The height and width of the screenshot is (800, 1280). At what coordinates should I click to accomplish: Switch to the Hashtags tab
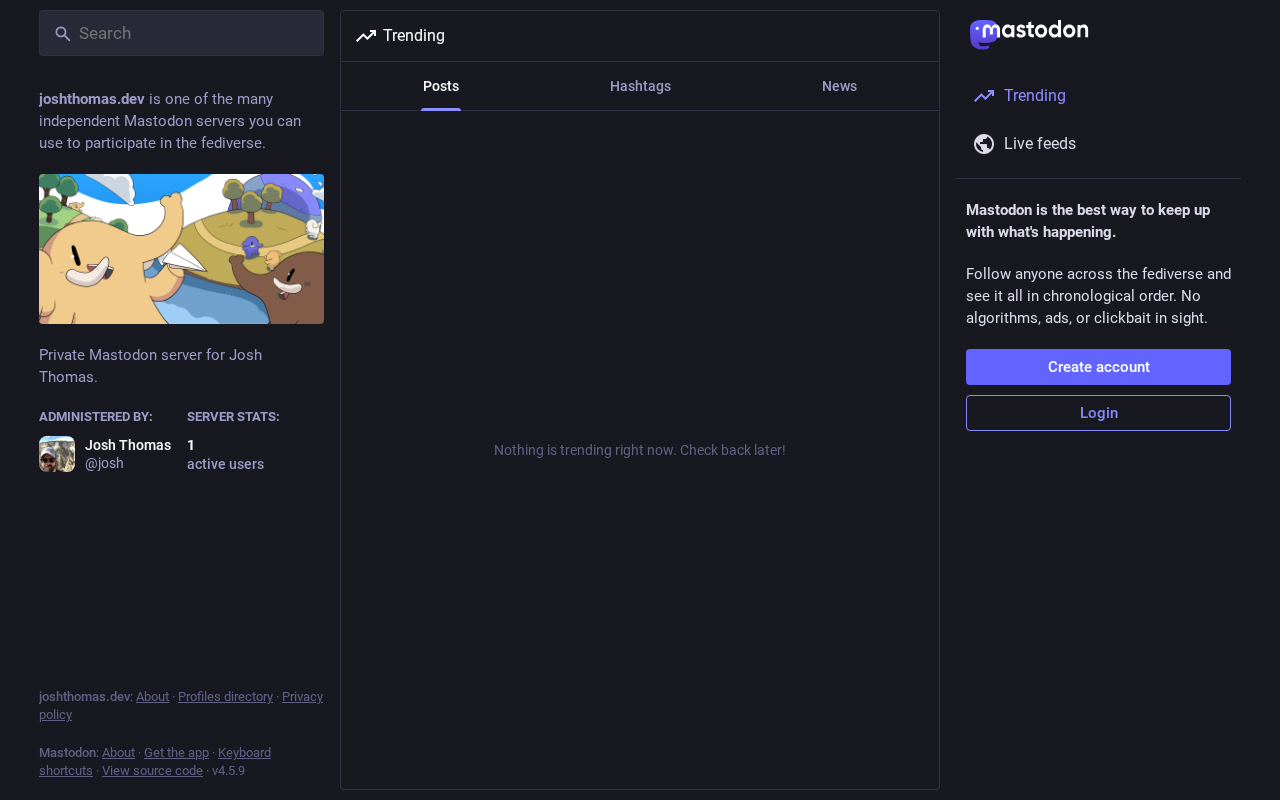[x=640, y=86]
